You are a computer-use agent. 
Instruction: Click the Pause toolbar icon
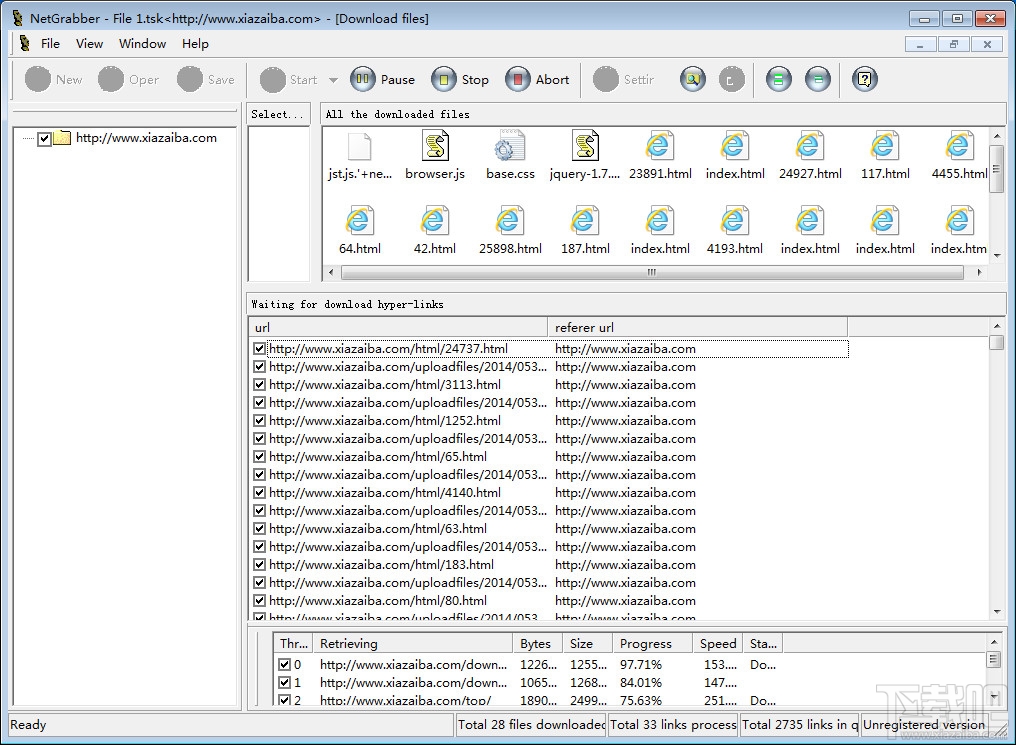pos(362,80)
